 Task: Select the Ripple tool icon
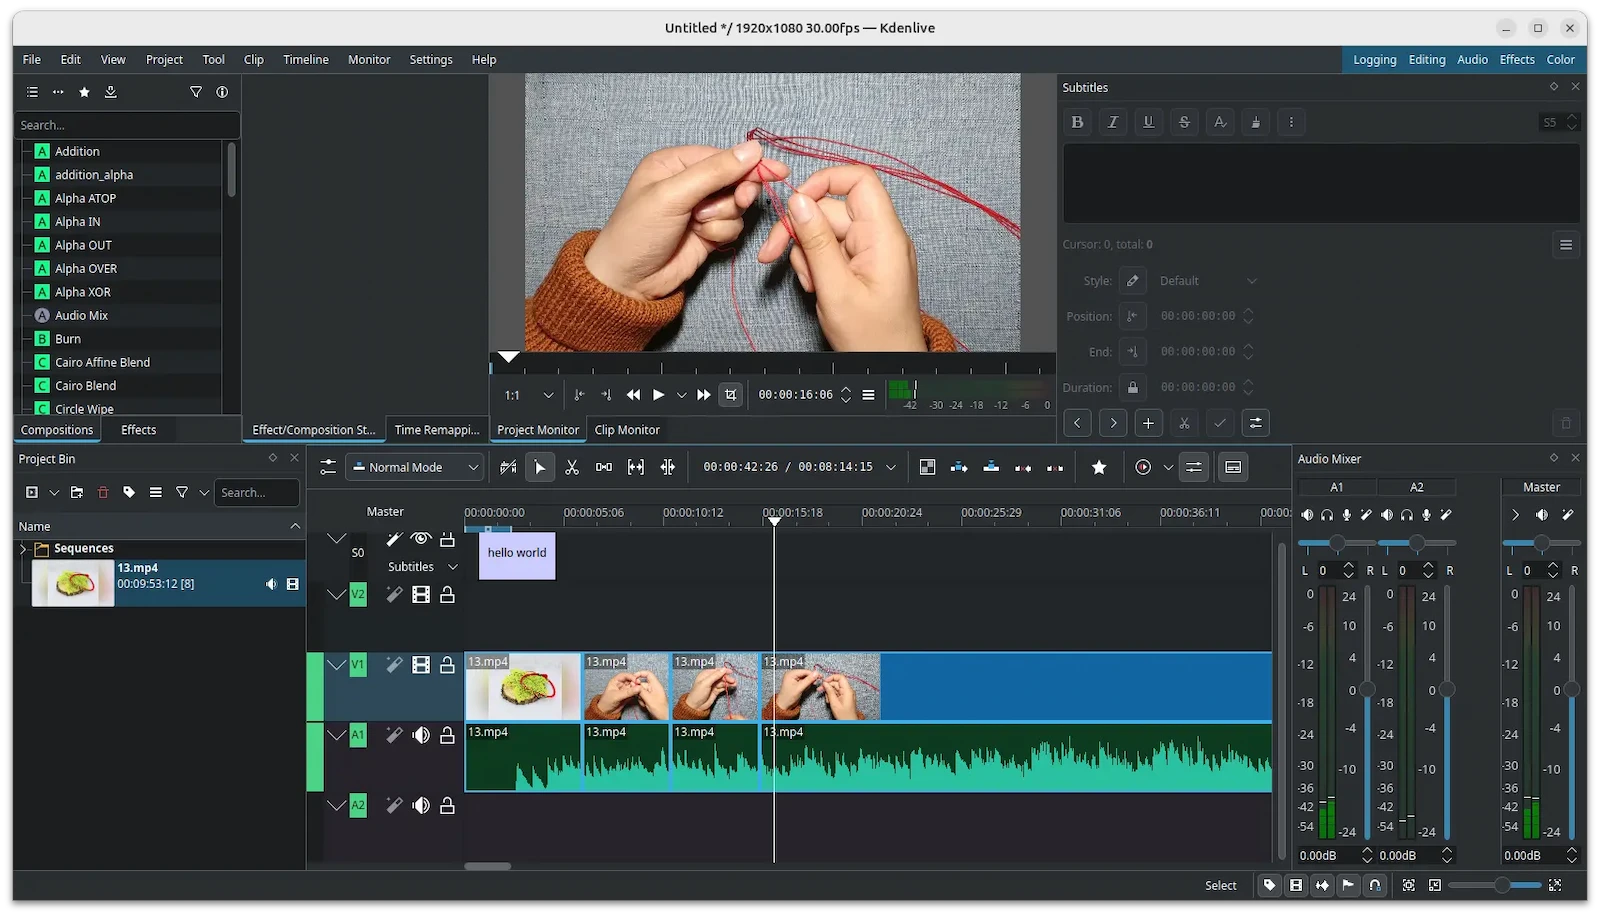click(x=668, y=467)
